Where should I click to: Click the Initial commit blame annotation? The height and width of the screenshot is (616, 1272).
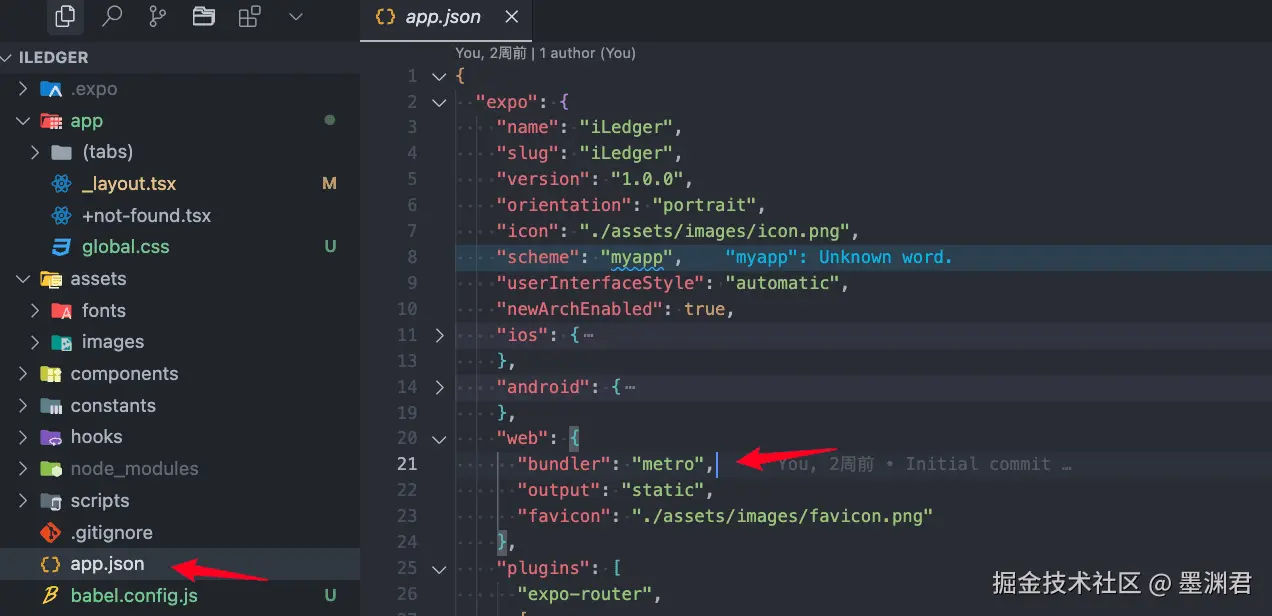point(923,464)
